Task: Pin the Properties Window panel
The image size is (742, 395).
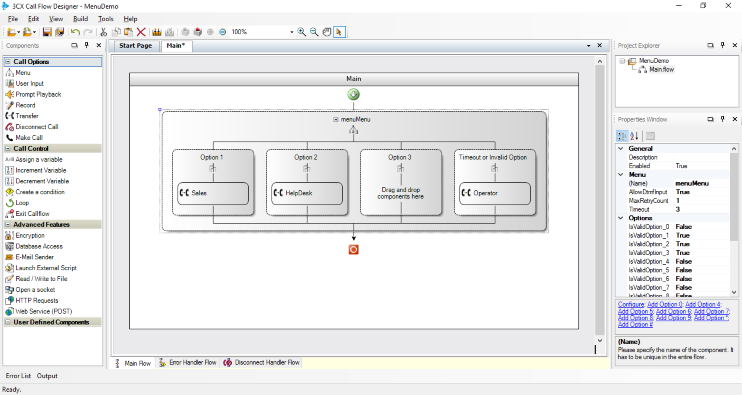Action: pyautogui.click(x=722, y=119)
